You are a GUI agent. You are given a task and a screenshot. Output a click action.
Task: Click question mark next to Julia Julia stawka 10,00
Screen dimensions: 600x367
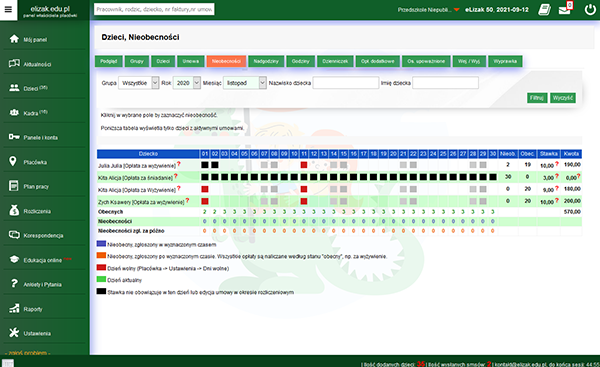[x=557, y=164]
